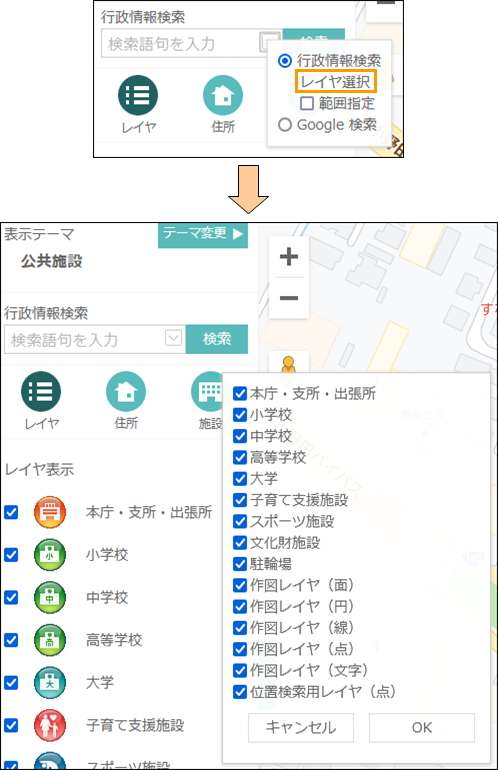
Task: Open the search options dropdown arrow beside lower search field
Action: [173, 338]
